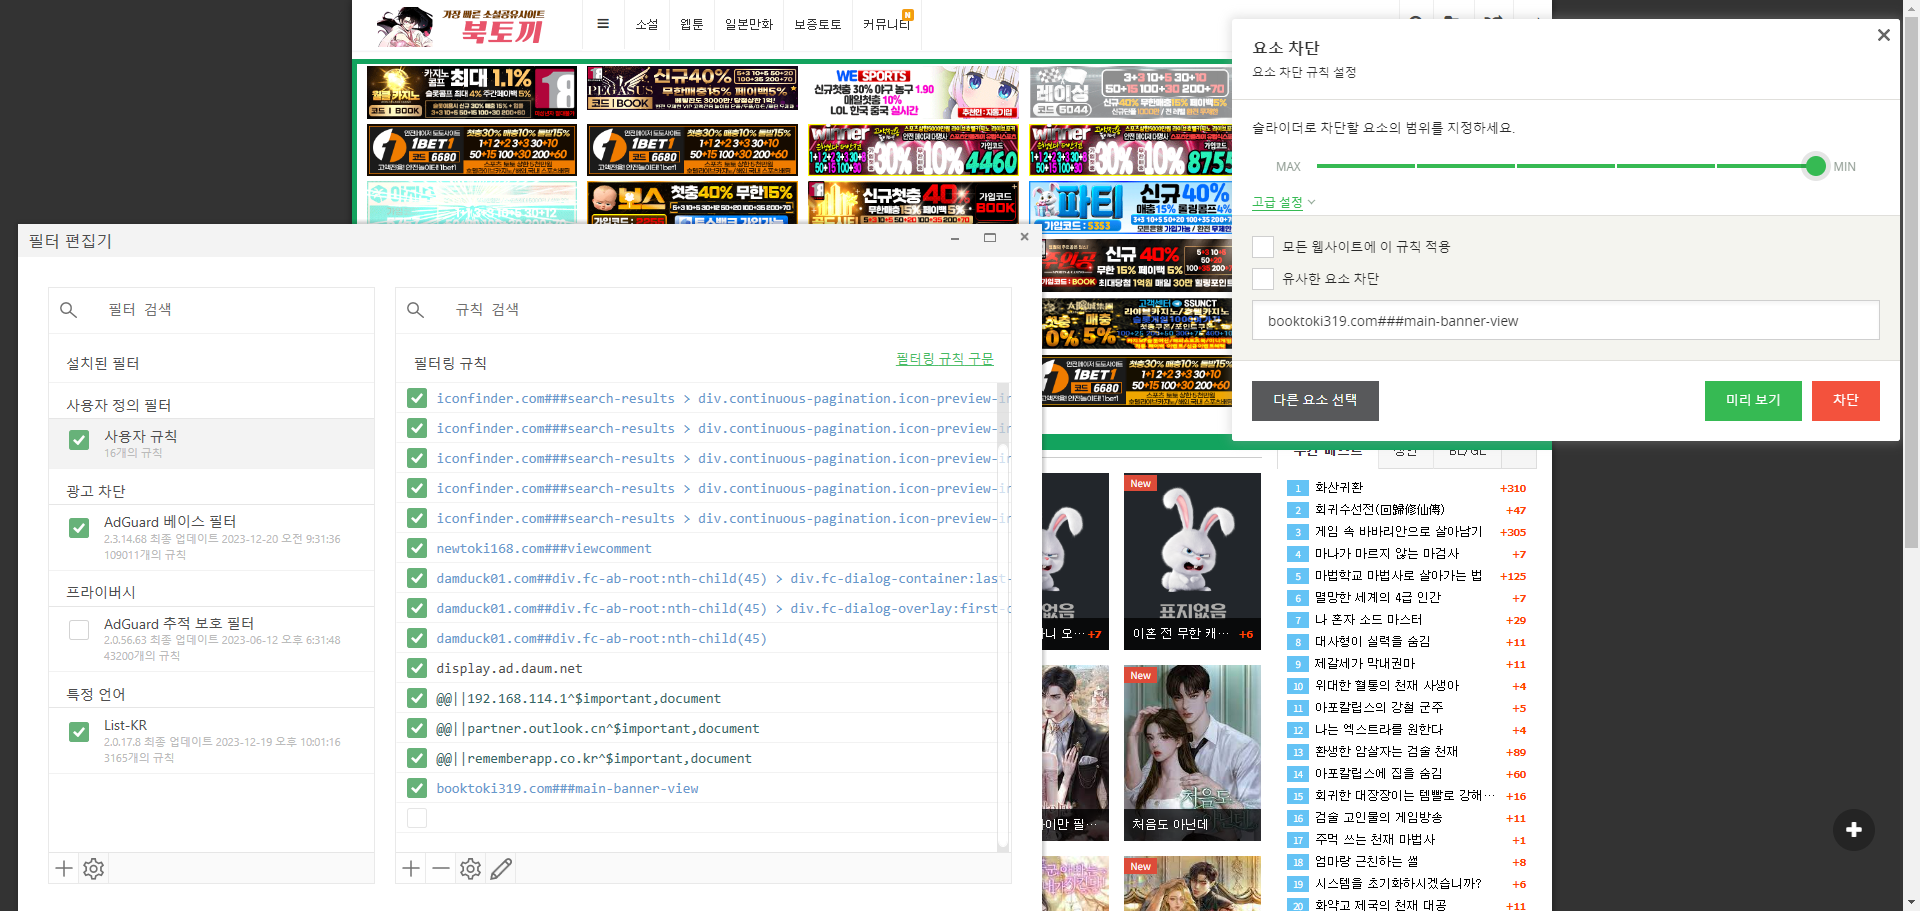
Task: Click the floating plus button at bottom right
Action: 1854,830
